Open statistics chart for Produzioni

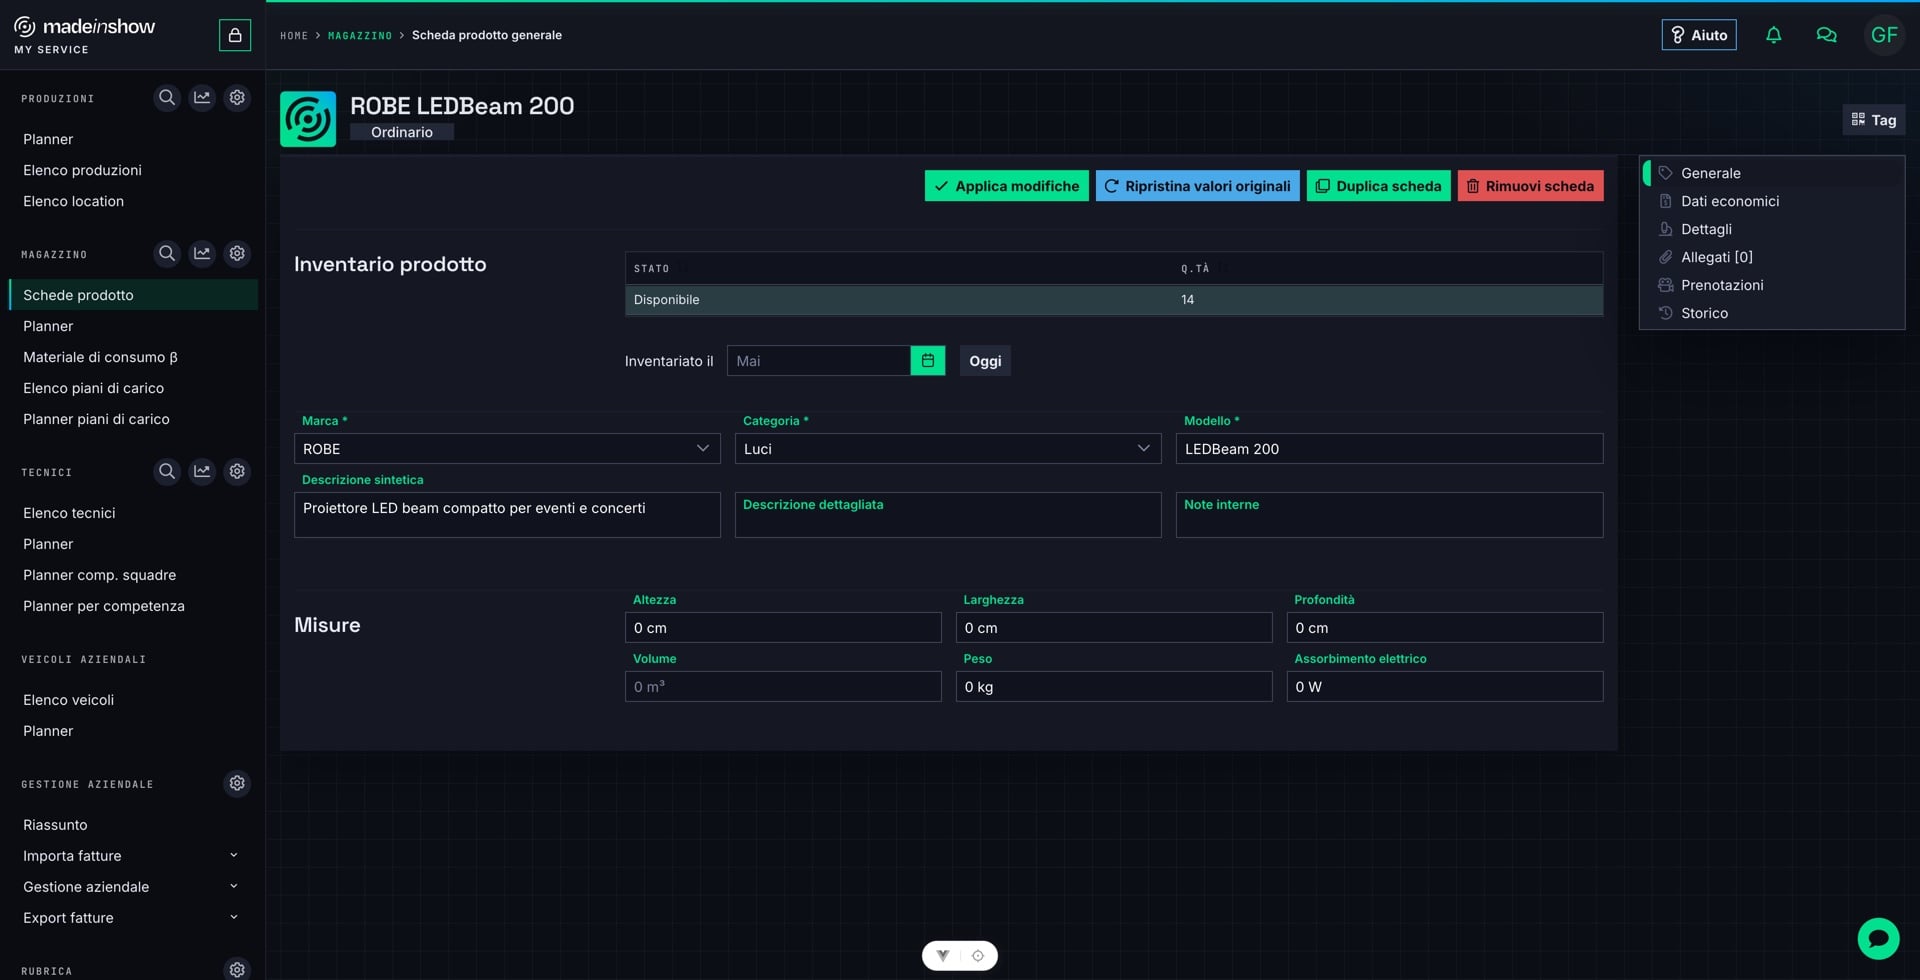[x=202, y=98]
